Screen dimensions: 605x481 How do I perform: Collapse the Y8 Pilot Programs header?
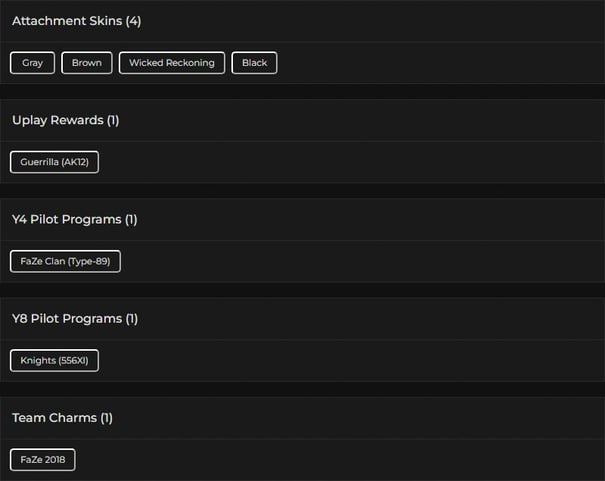point(66,318)
